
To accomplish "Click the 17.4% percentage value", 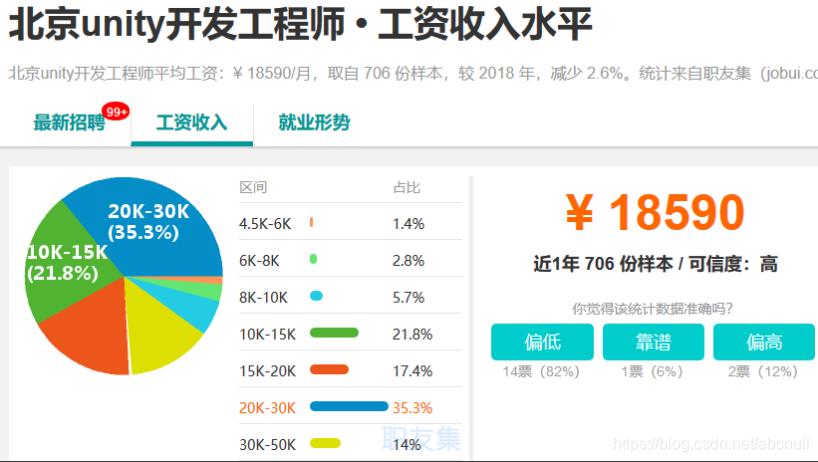I will 413,371.
